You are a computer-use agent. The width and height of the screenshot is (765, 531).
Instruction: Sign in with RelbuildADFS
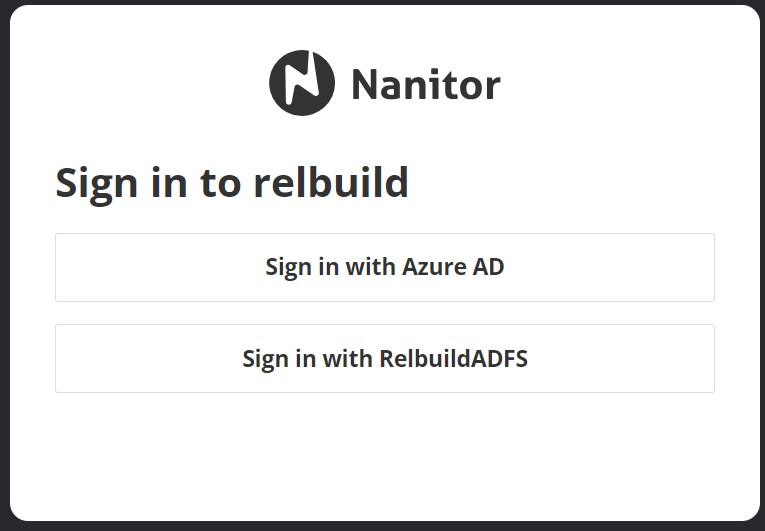[384, 358]
